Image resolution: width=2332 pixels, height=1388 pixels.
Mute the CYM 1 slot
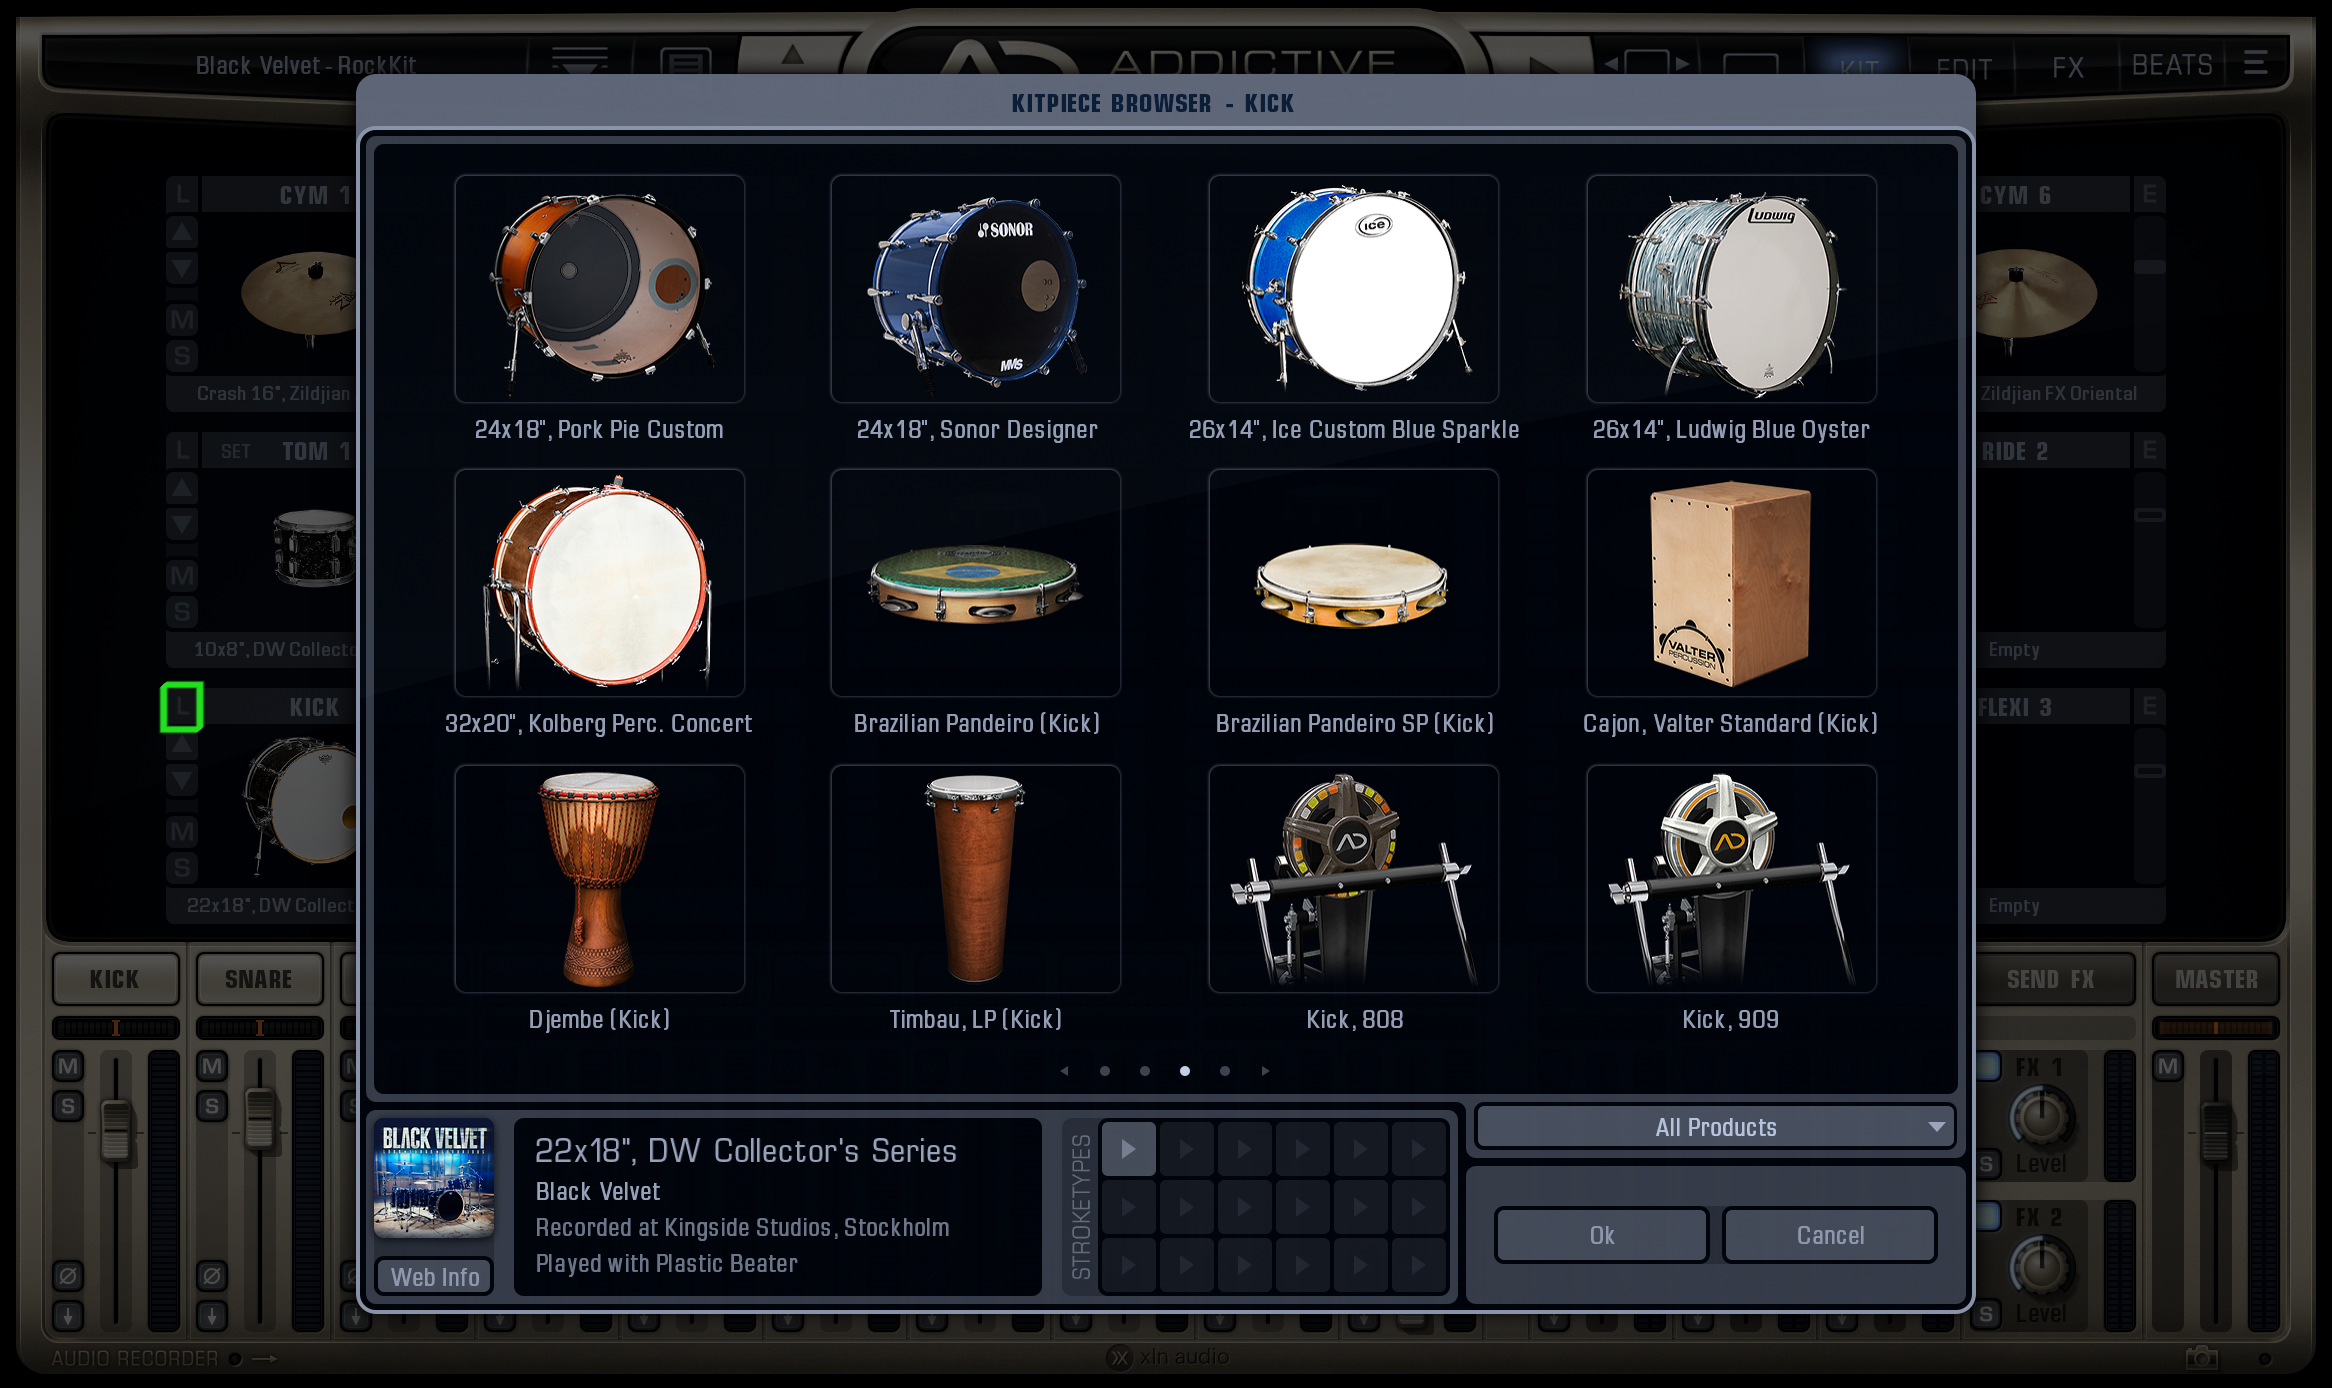pos(182,320)
